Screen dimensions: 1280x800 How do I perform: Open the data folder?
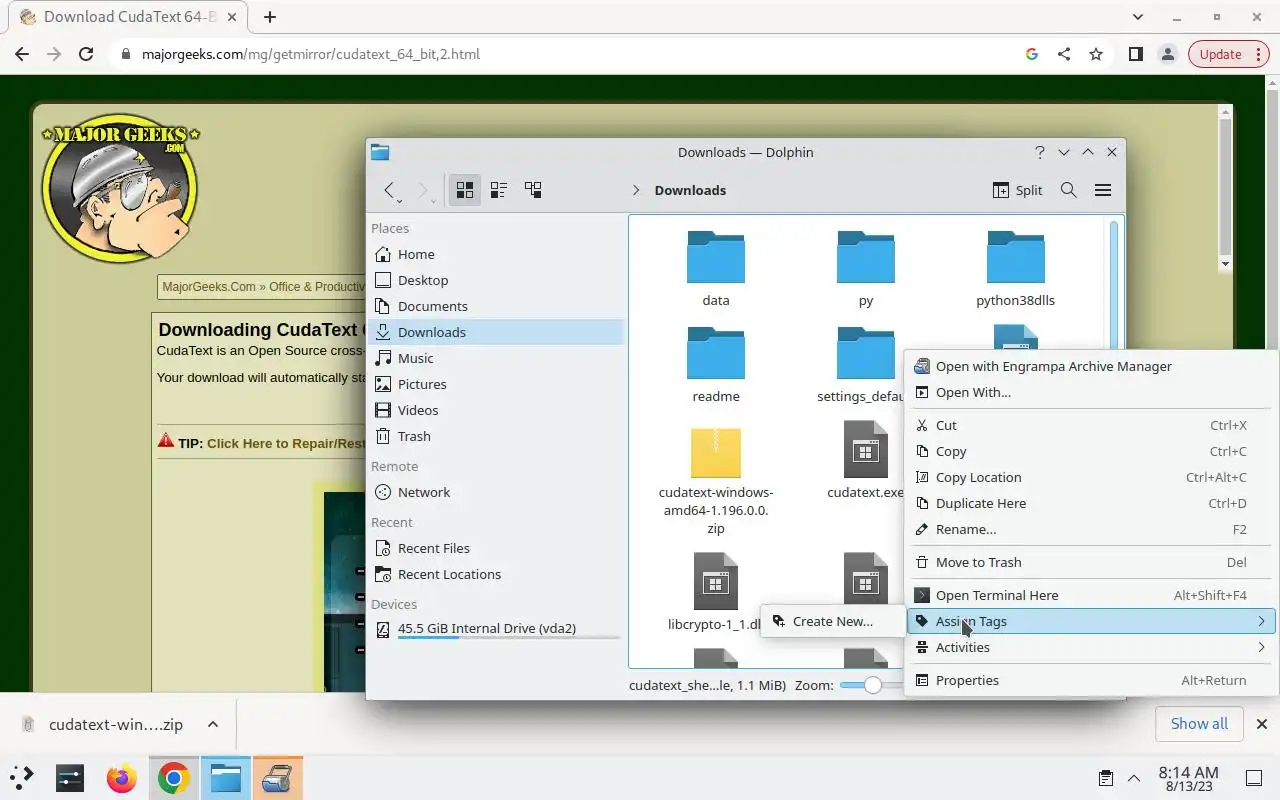(716, 268)
